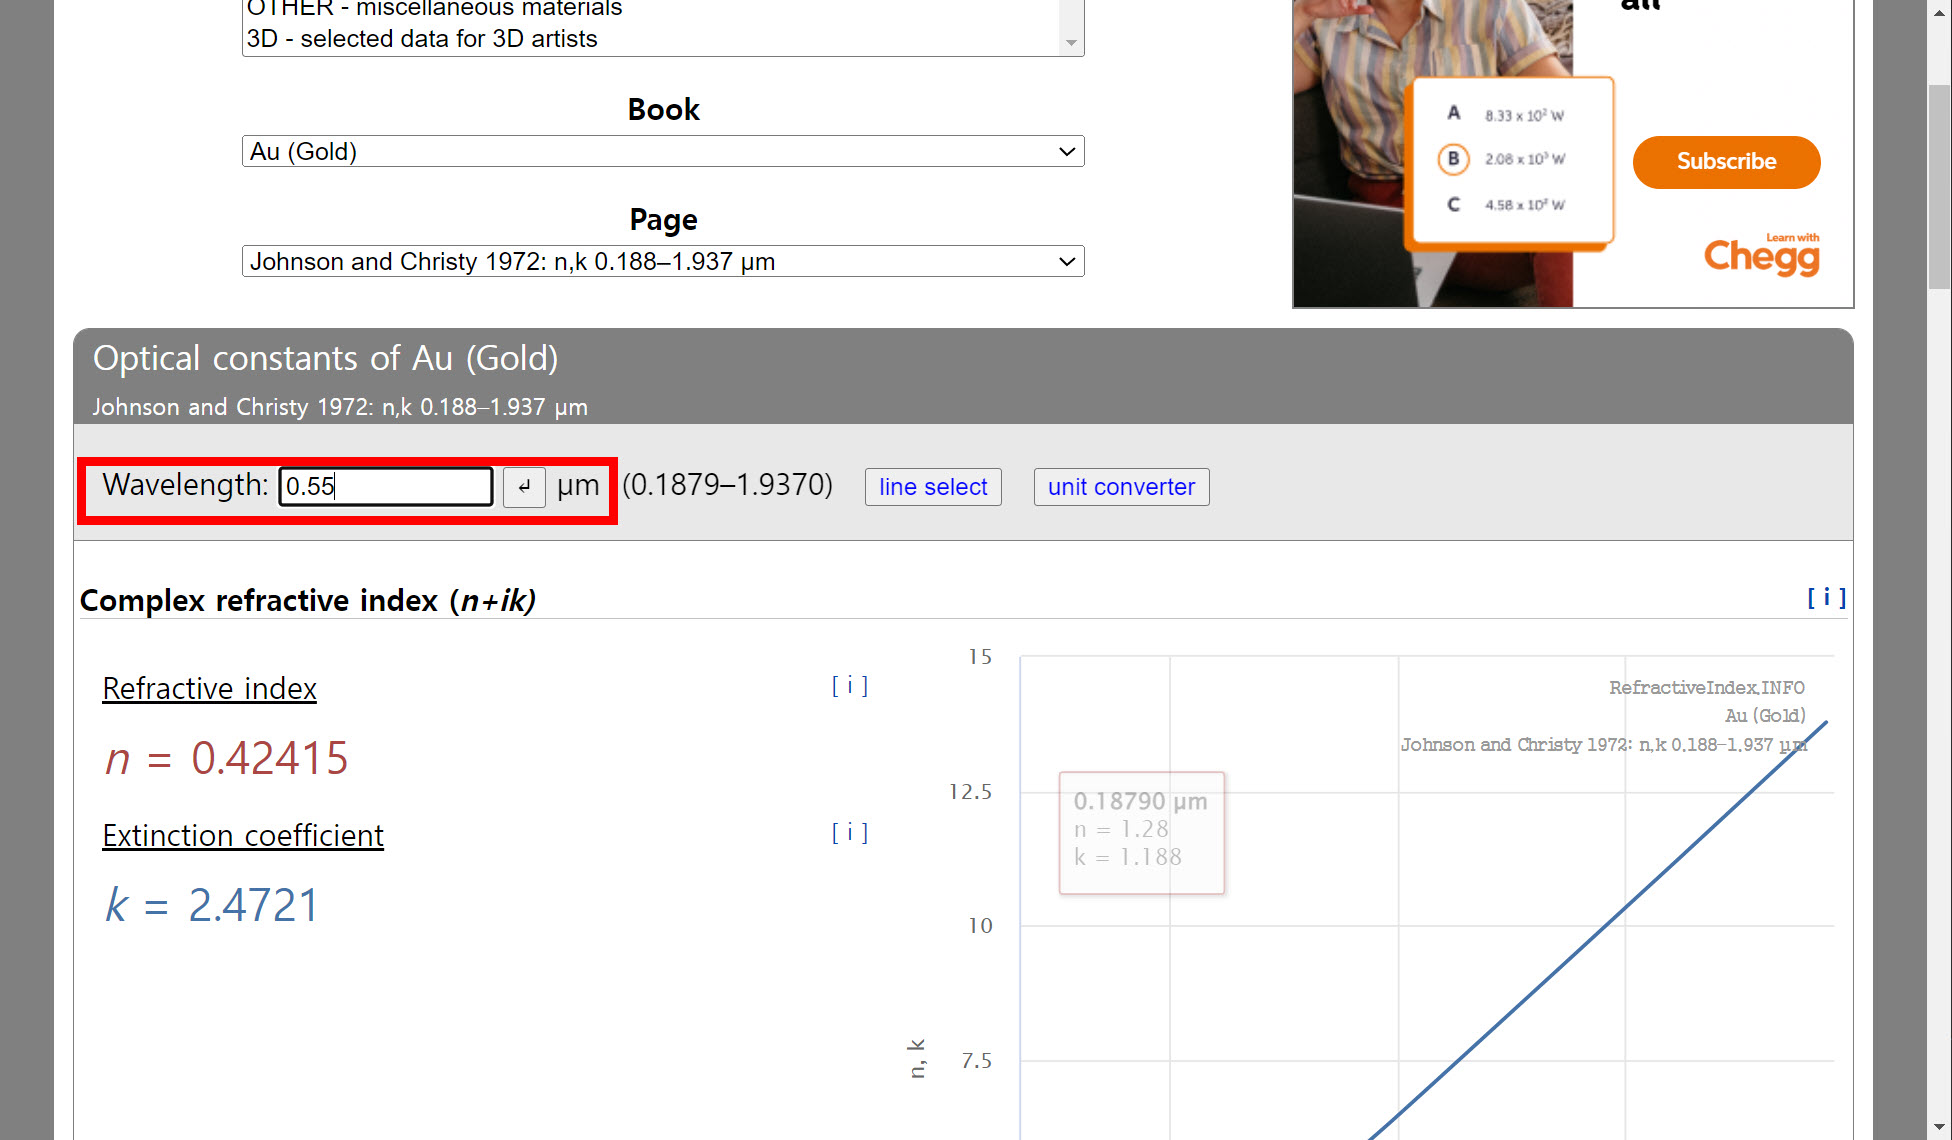
Task: Expand the Page dropdown Johnson and Christy
Action: [x=662, y=261]
